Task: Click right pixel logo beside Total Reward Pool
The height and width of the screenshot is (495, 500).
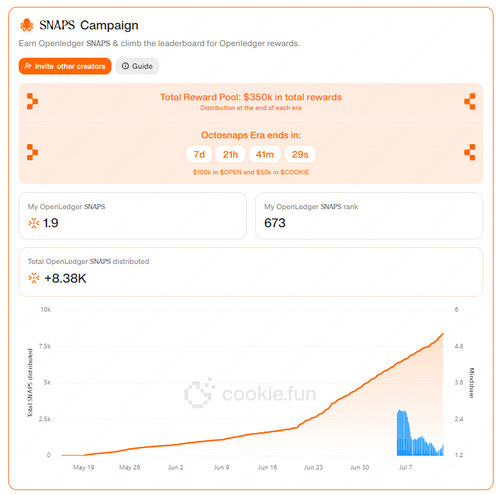Action: tap(470, 101)
